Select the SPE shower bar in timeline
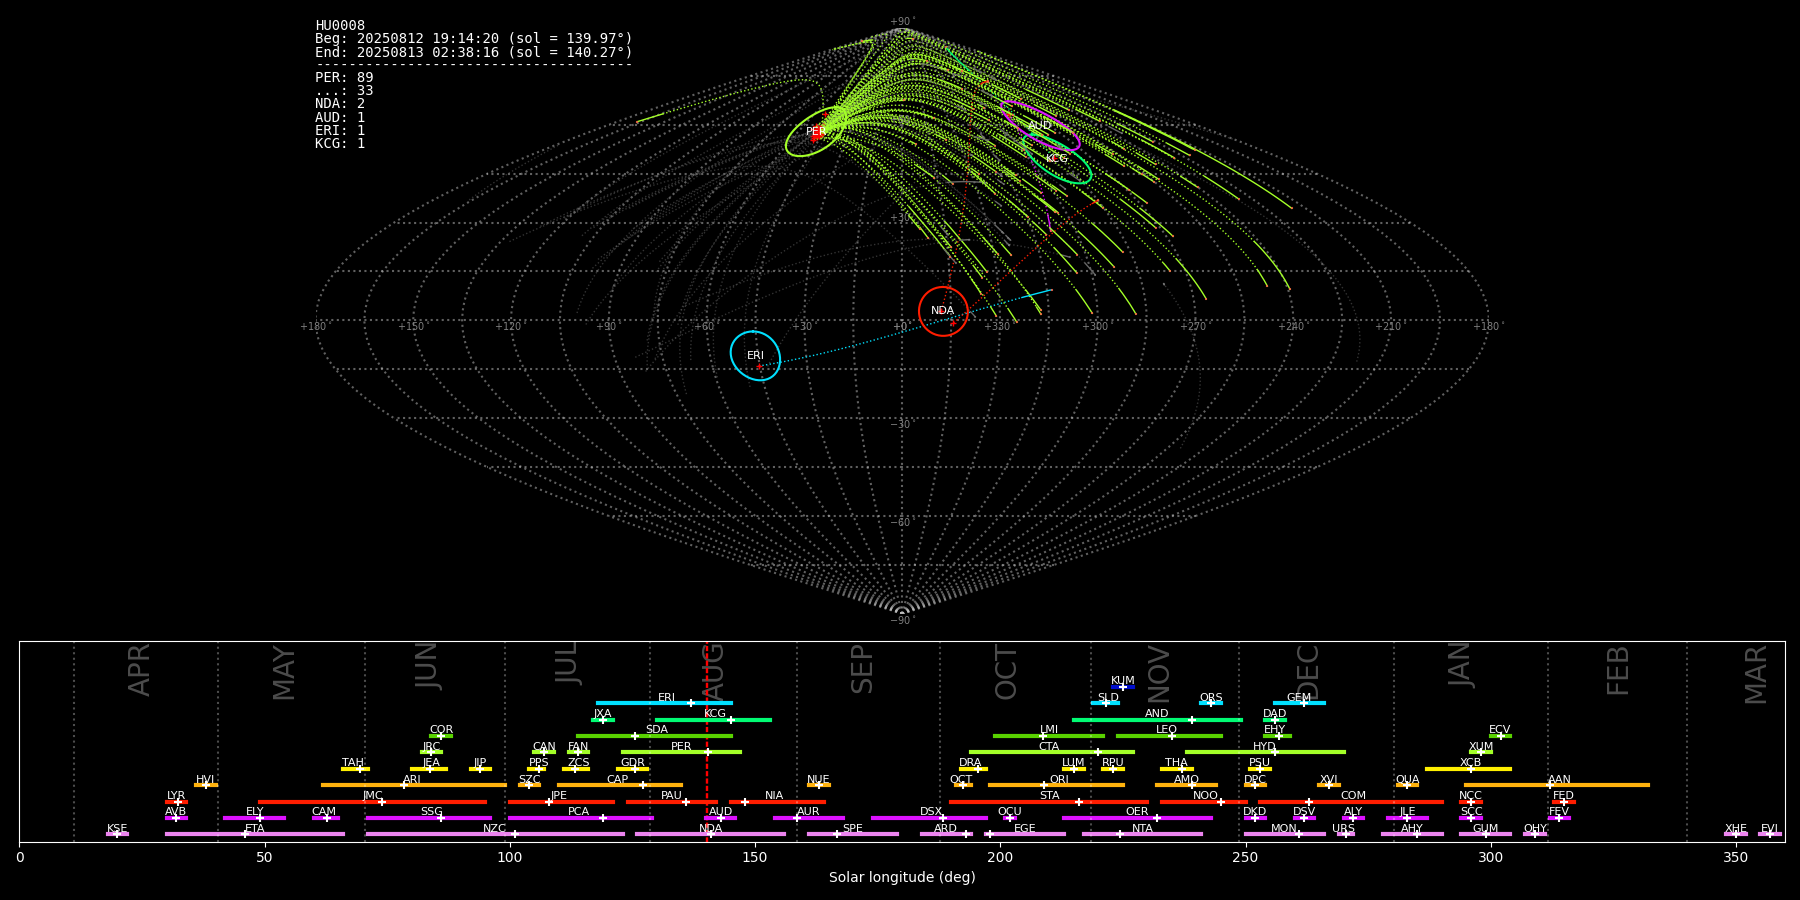This screenshot has width=1800, height=900. 852,834
